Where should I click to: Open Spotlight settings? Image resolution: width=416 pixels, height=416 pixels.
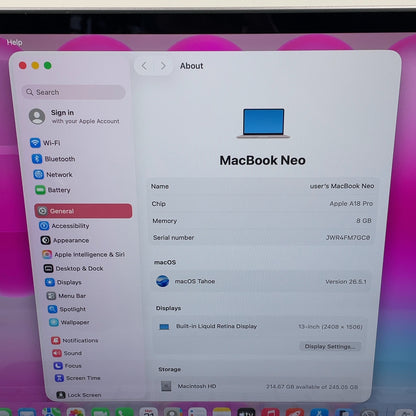tap(67, 309)
